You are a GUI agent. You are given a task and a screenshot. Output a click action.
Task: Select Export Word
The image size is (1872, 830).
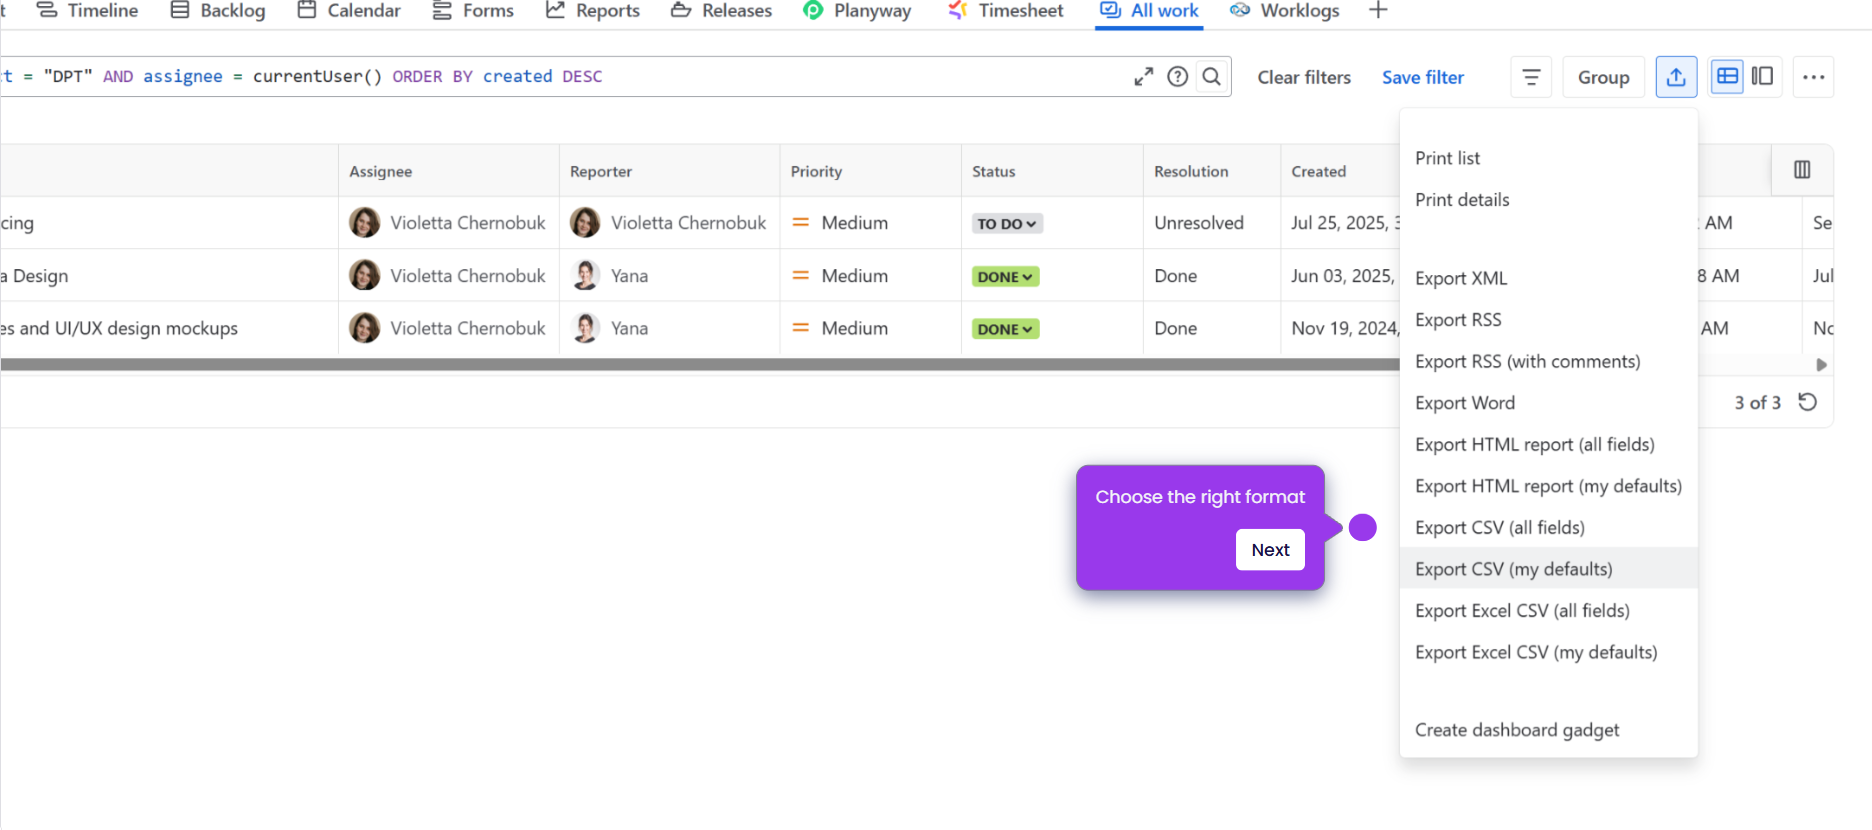pos(1549,403)
